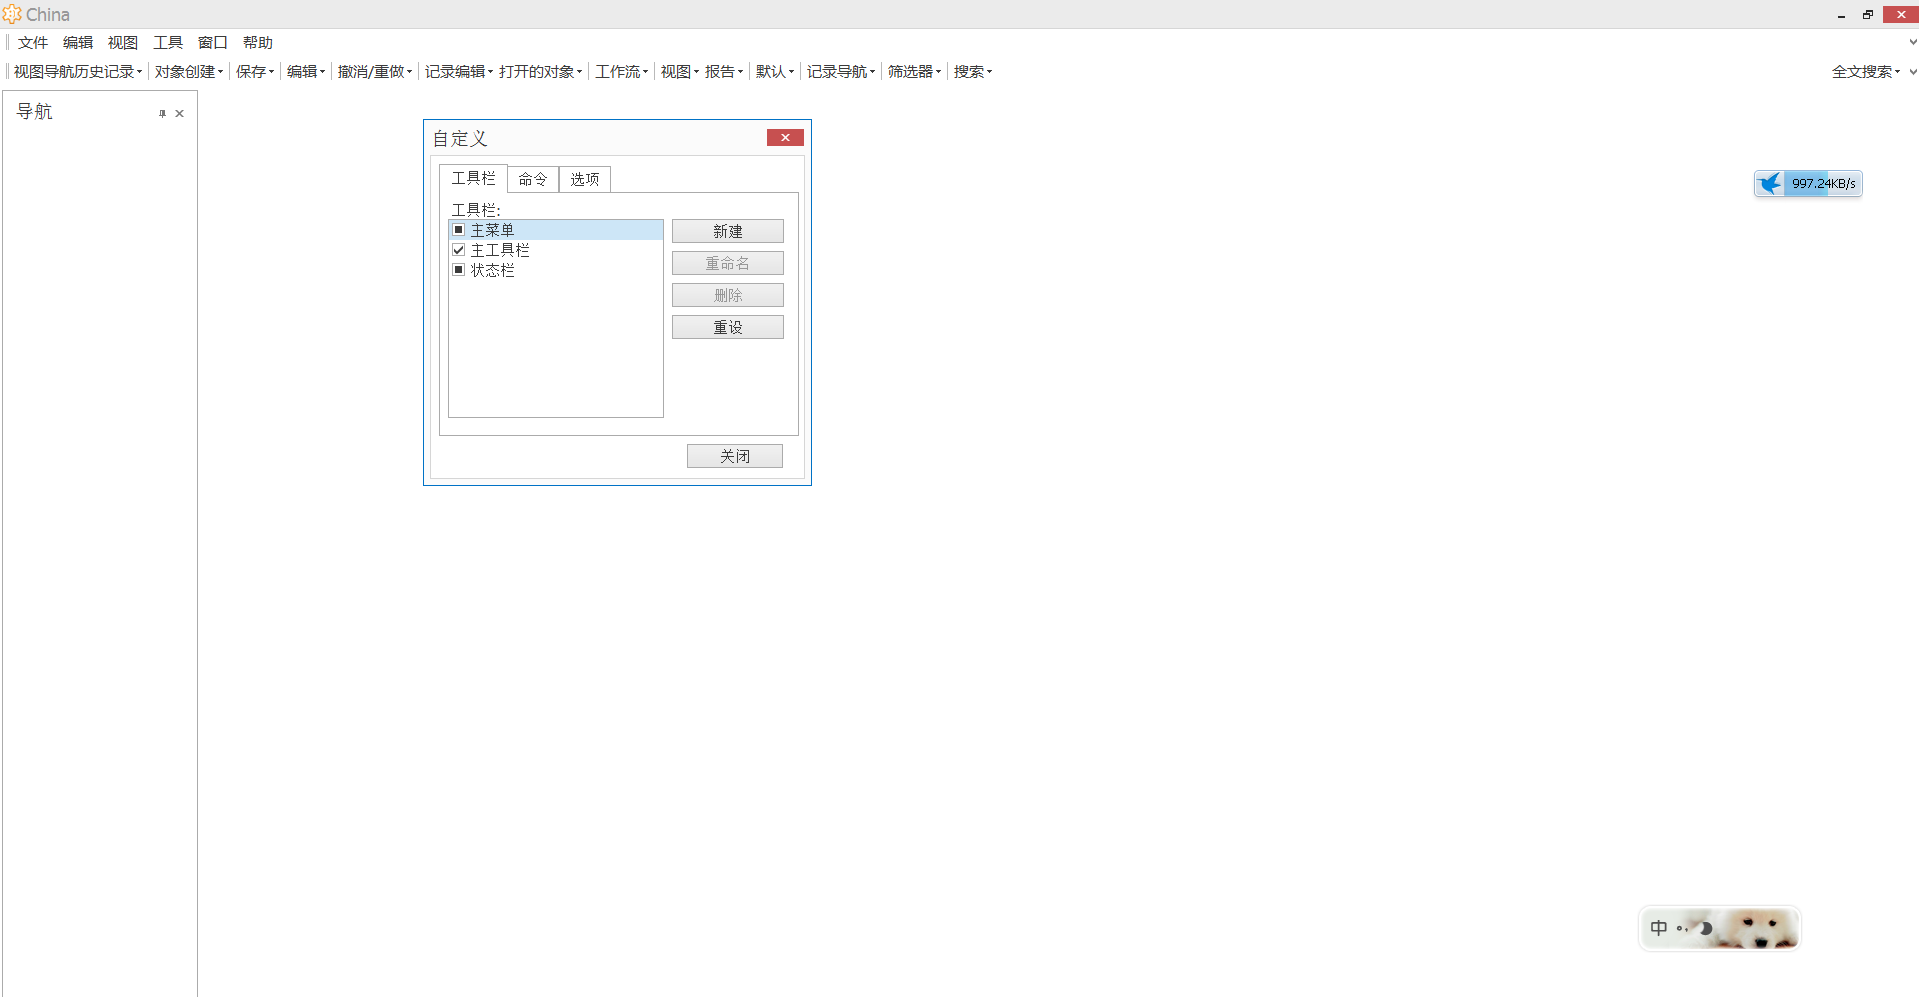
Task: Toggle the 状态栏 checkbox
Action: (459, 270)
